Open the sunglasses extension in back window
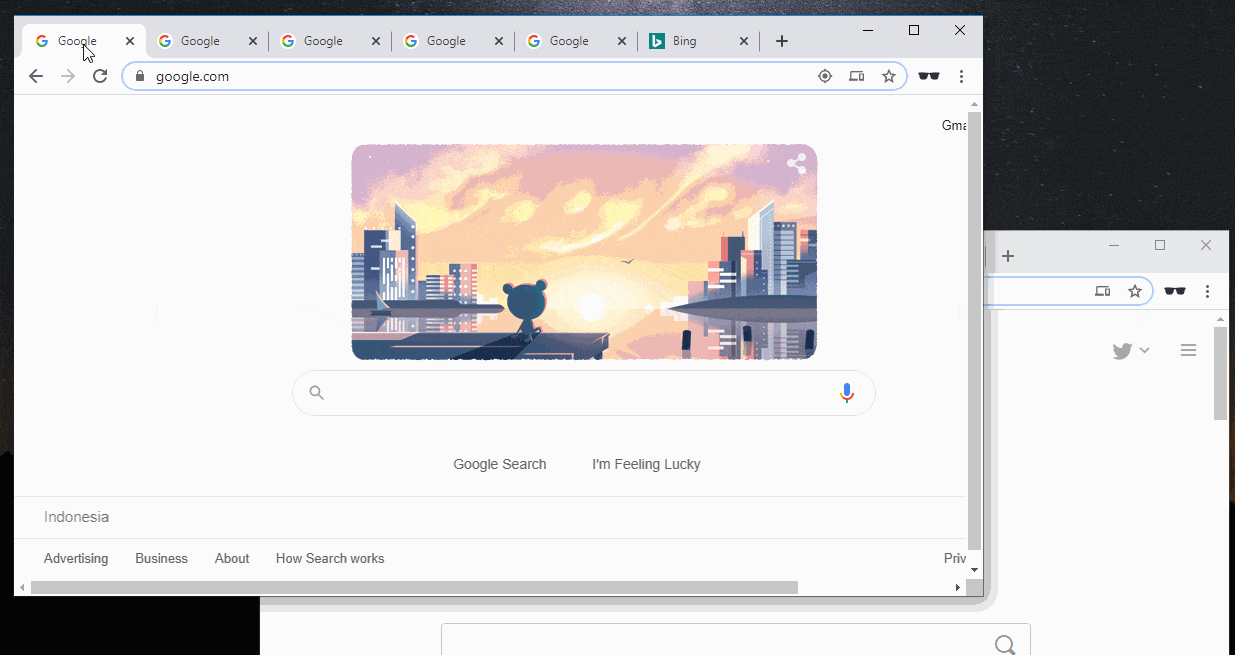This screenshot has height=655, width=1235. point(1175,291)
